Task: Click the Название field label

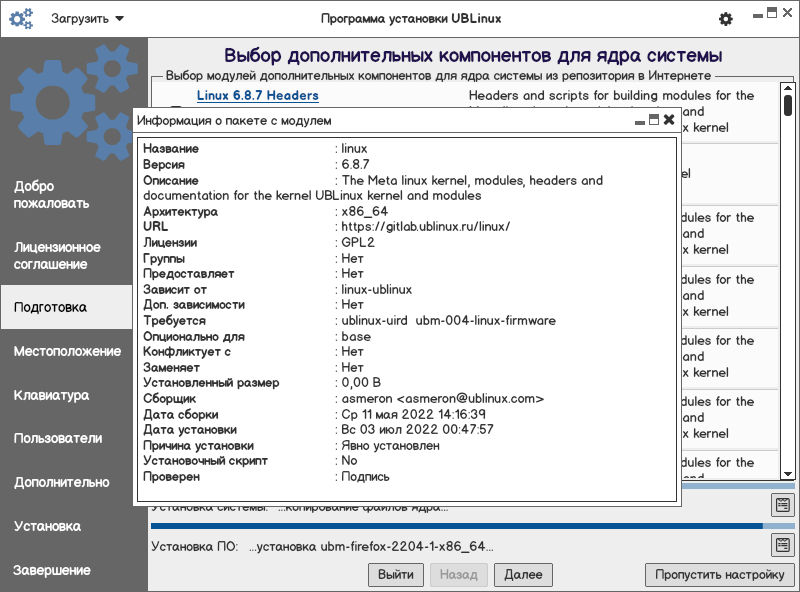Action: click(x=171, y=149)
